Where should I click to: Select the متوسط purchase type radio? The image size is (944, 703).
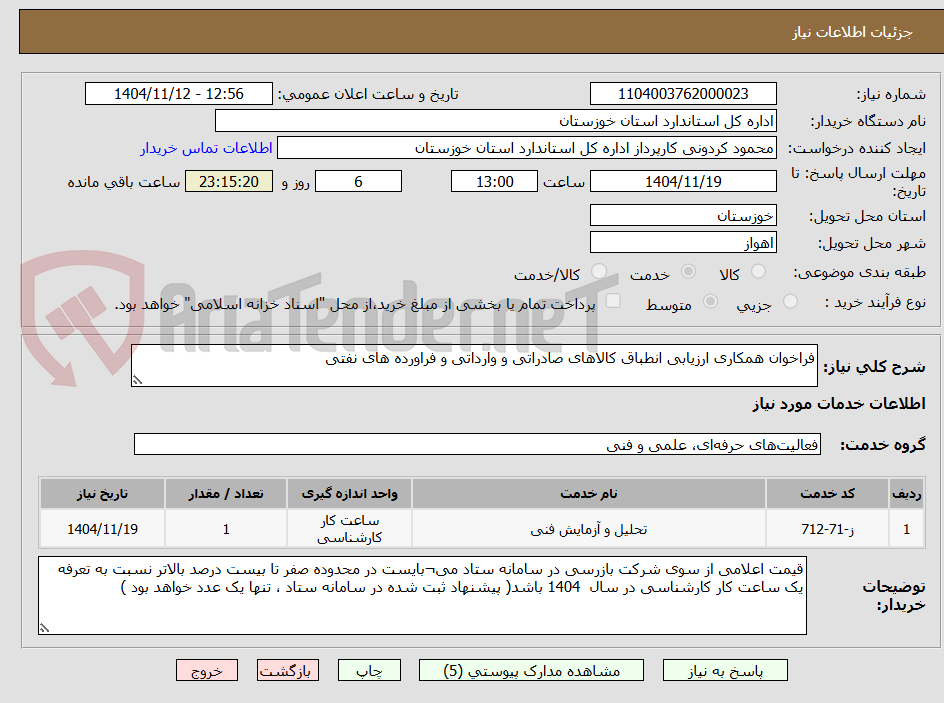[710, 302]
